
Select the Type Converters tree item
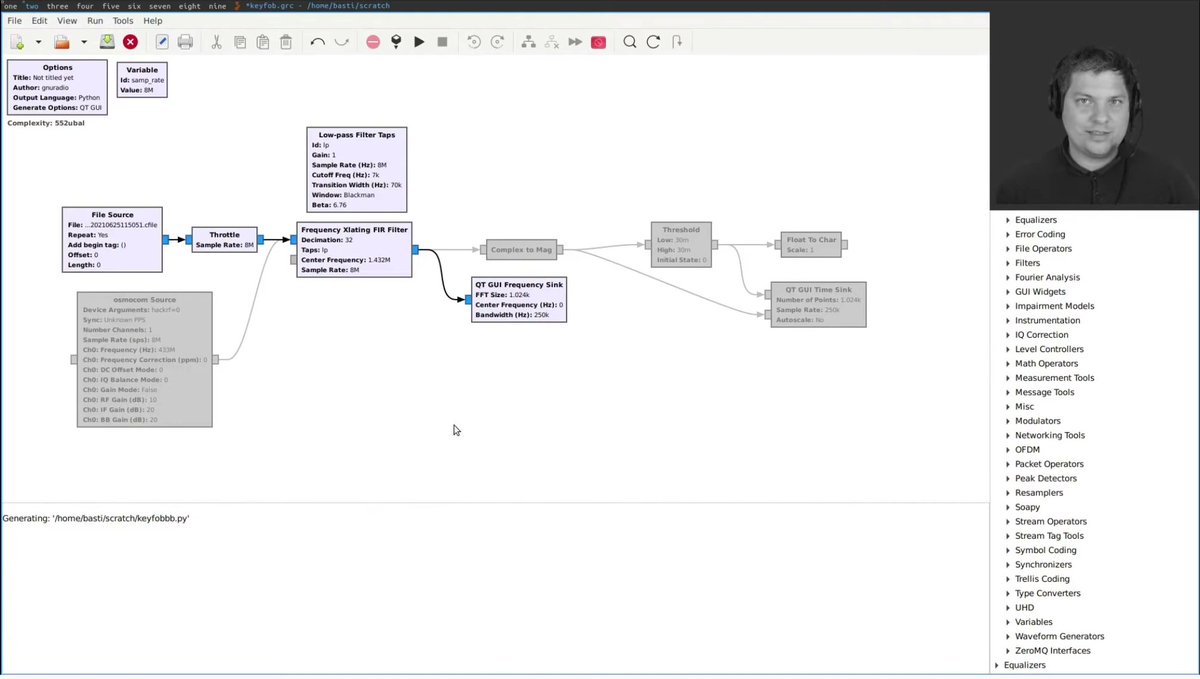1047,593
